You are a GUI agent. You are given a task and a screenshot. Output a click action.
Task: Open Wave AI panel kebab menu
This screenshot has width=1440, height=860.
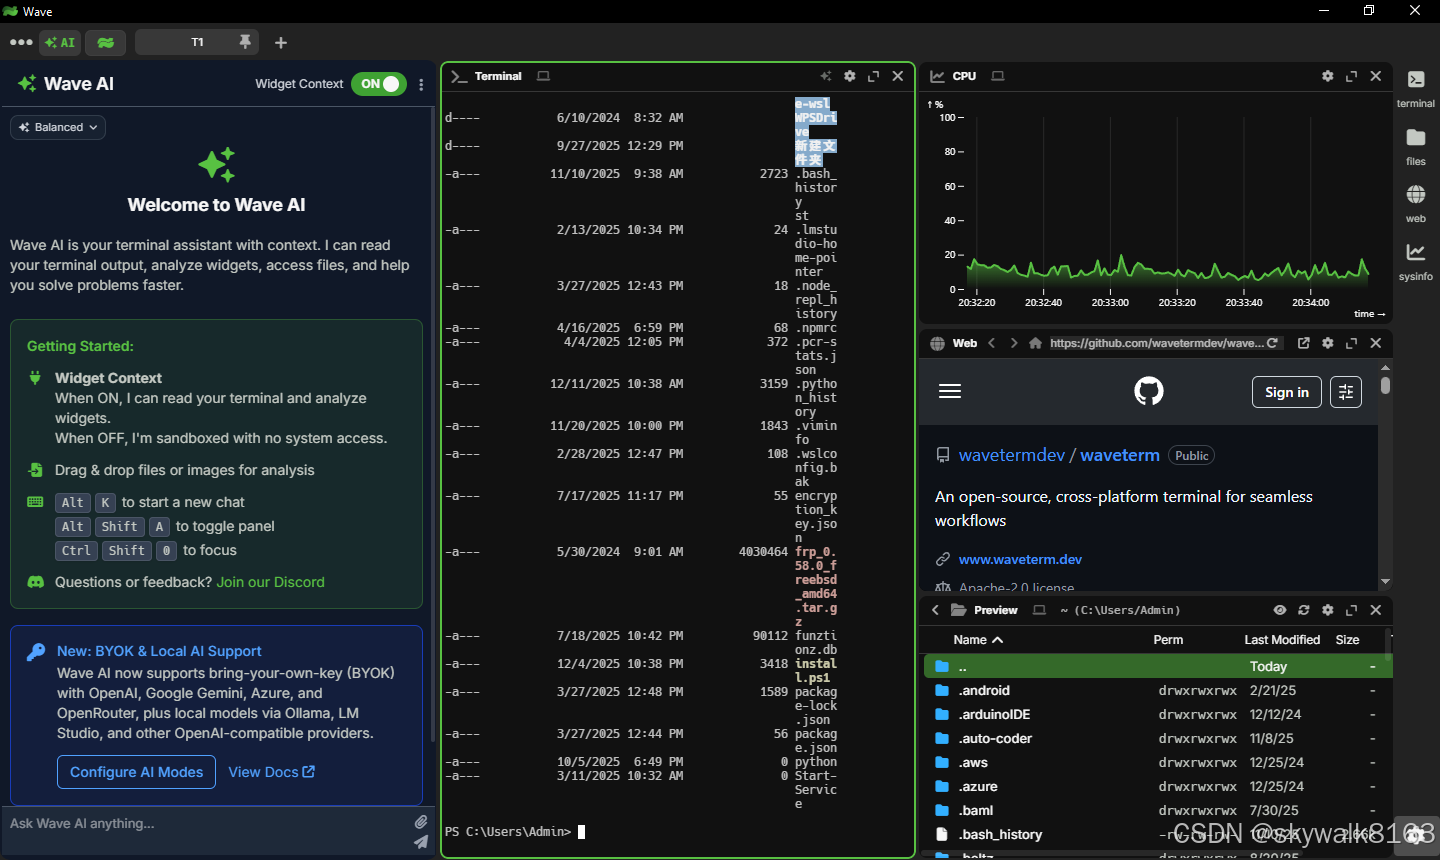pos(421,85)
